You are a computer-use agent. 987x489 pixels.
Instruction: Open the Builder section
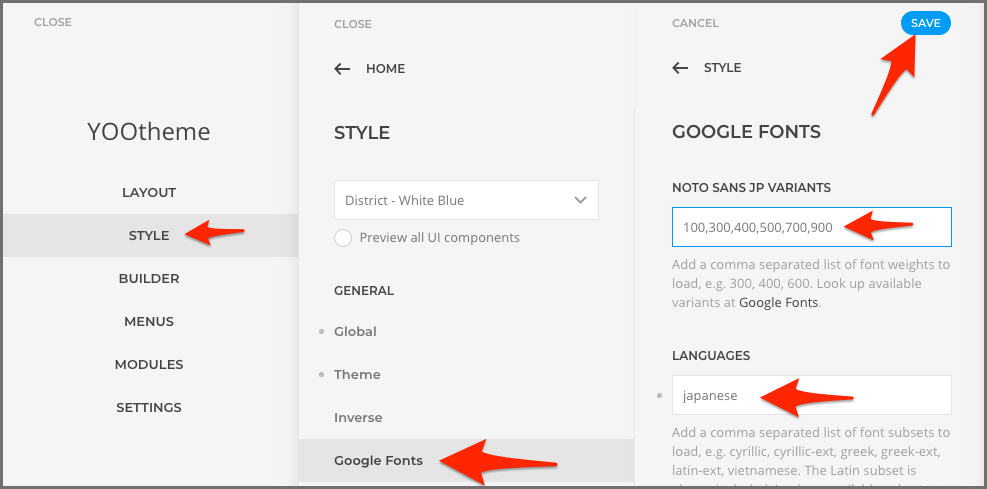point(149,278)
